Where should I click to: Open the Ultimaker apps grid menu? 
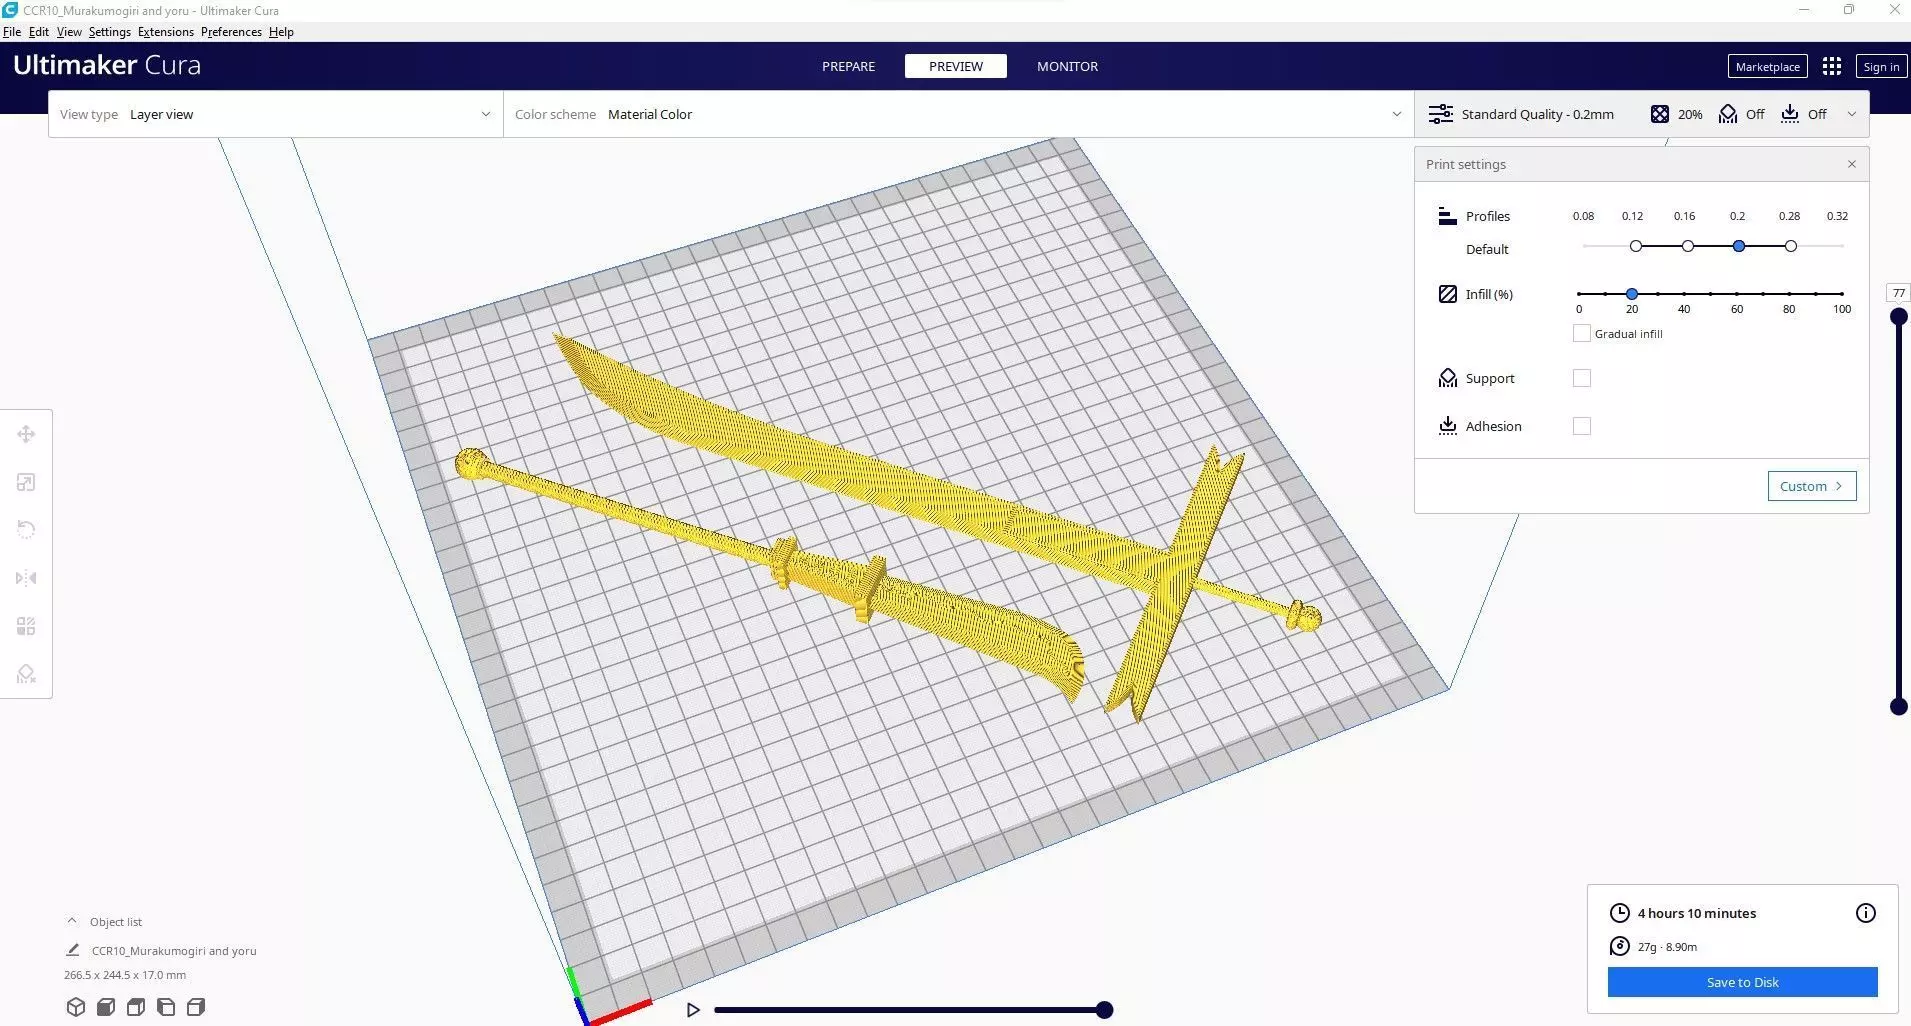[x=1832, y=66]
